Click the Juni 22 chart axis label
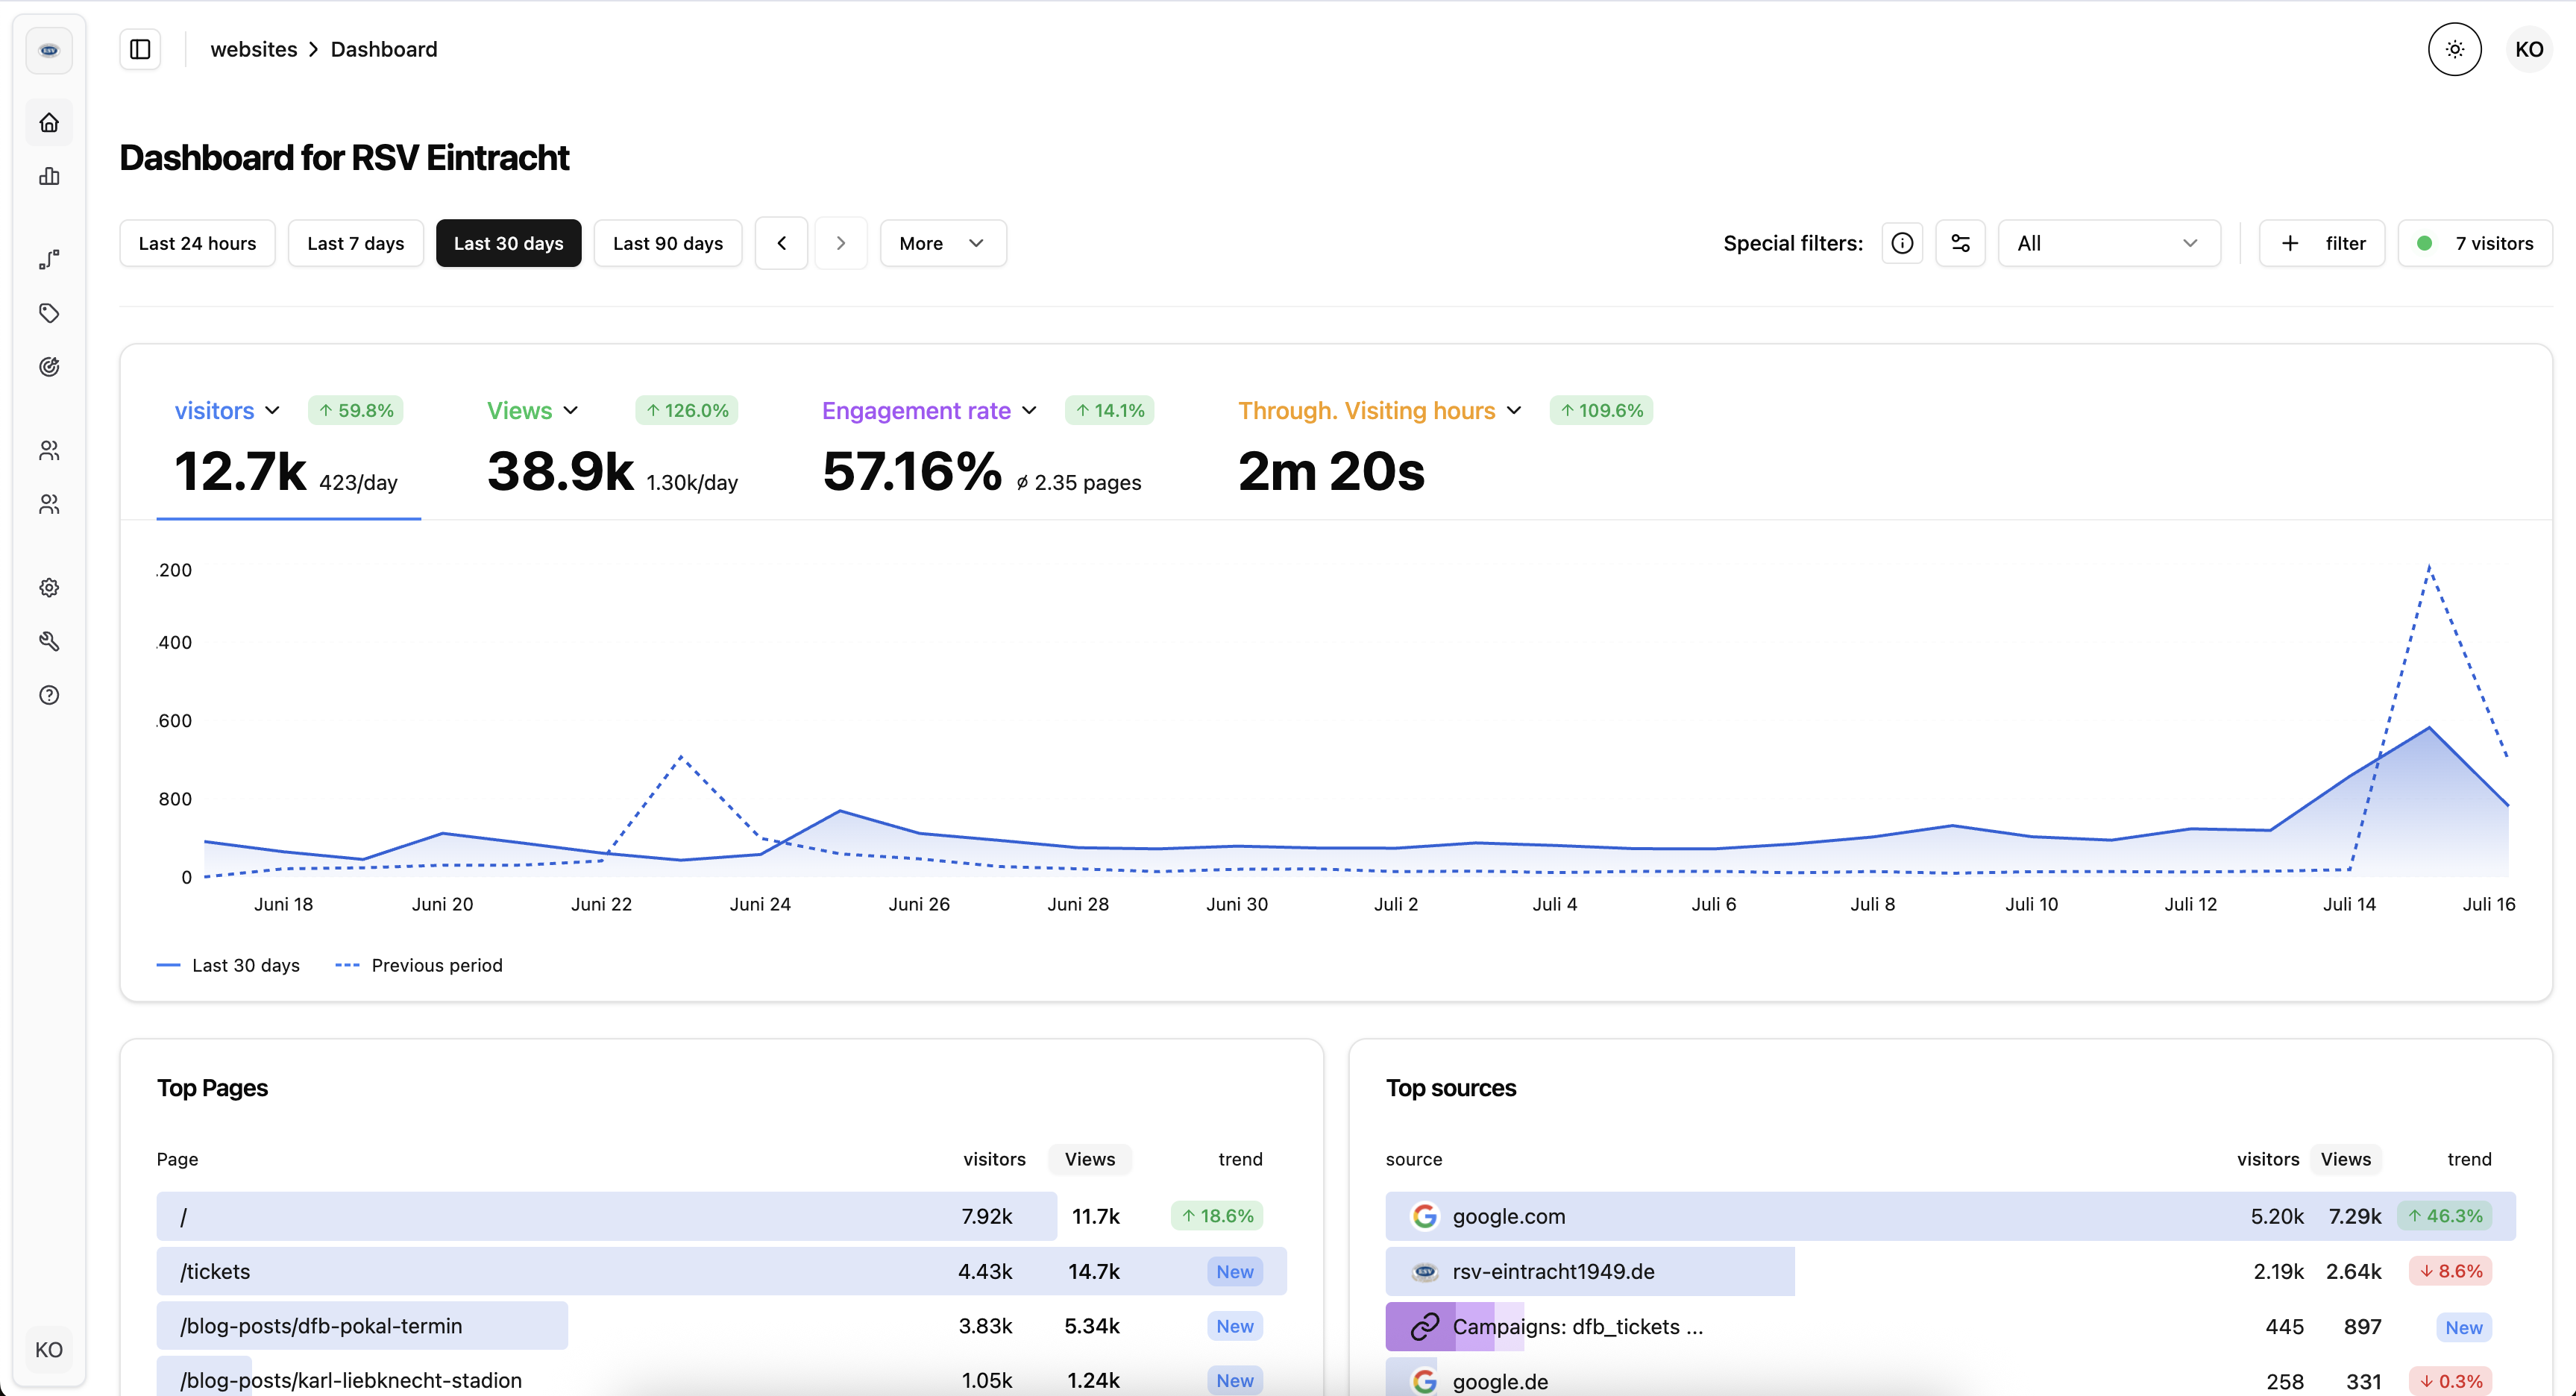This screenshot has height=1396, width=2576. pyautogui.click(x=601, y=904)
